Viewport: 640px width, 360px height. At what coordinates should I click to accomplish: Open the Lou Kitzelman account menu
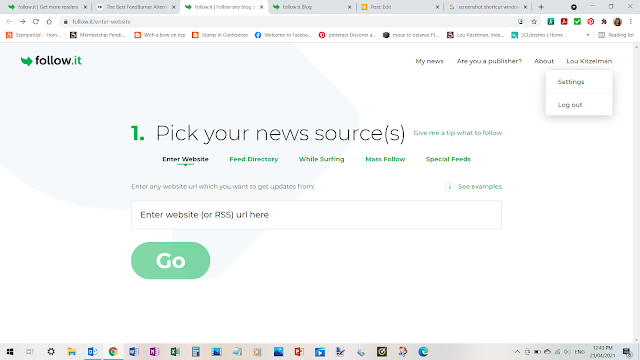coord(589,61)
